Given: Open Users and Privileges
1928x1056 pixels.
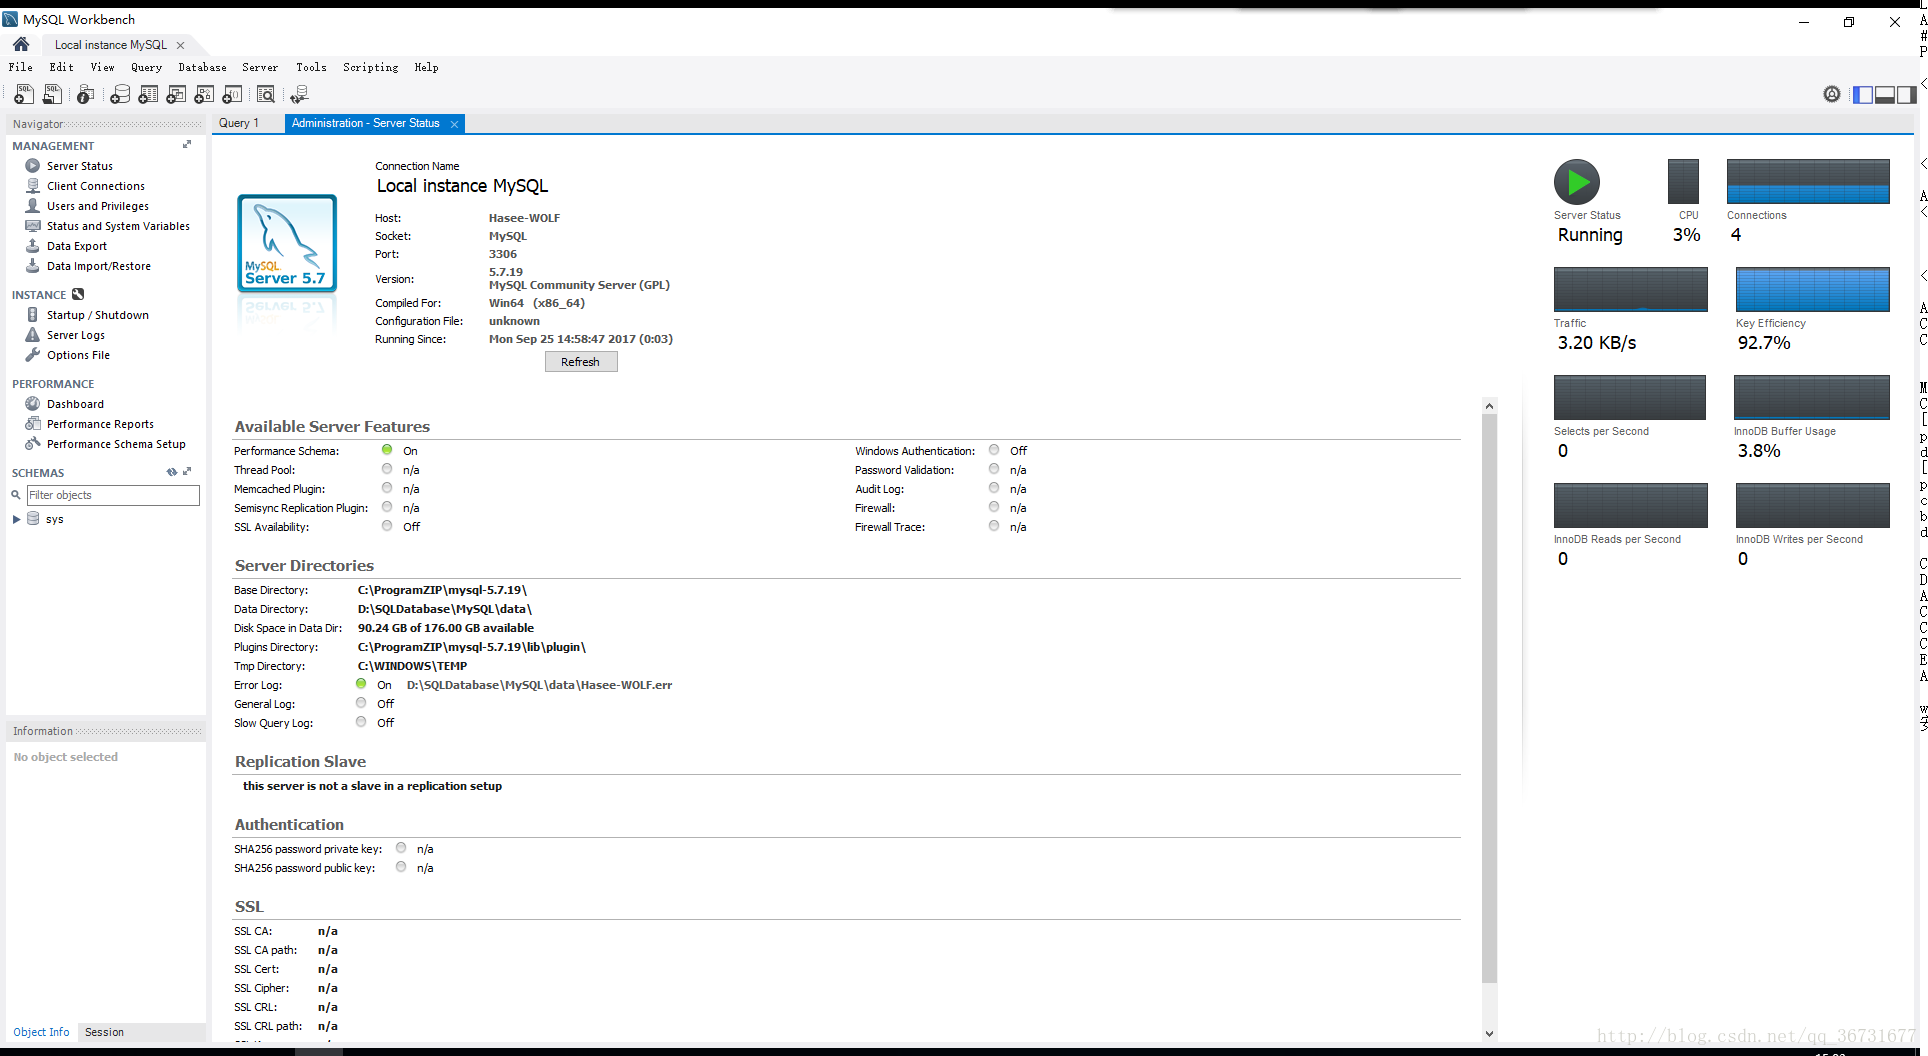Looking at the screenshot, I should [x=97, y=206].
